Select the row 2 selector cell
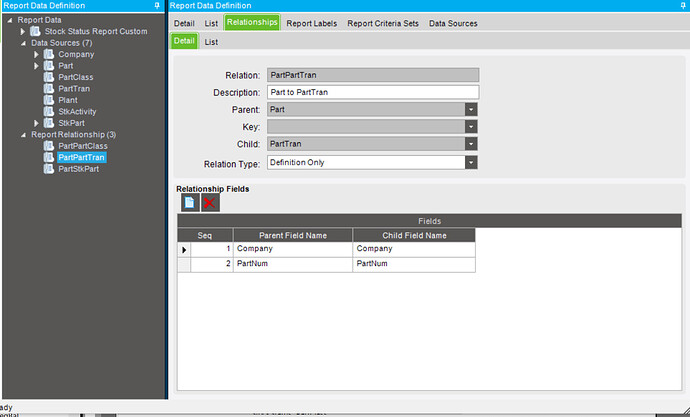The height and width of the screenshot is (417, 690). [184, 264]
